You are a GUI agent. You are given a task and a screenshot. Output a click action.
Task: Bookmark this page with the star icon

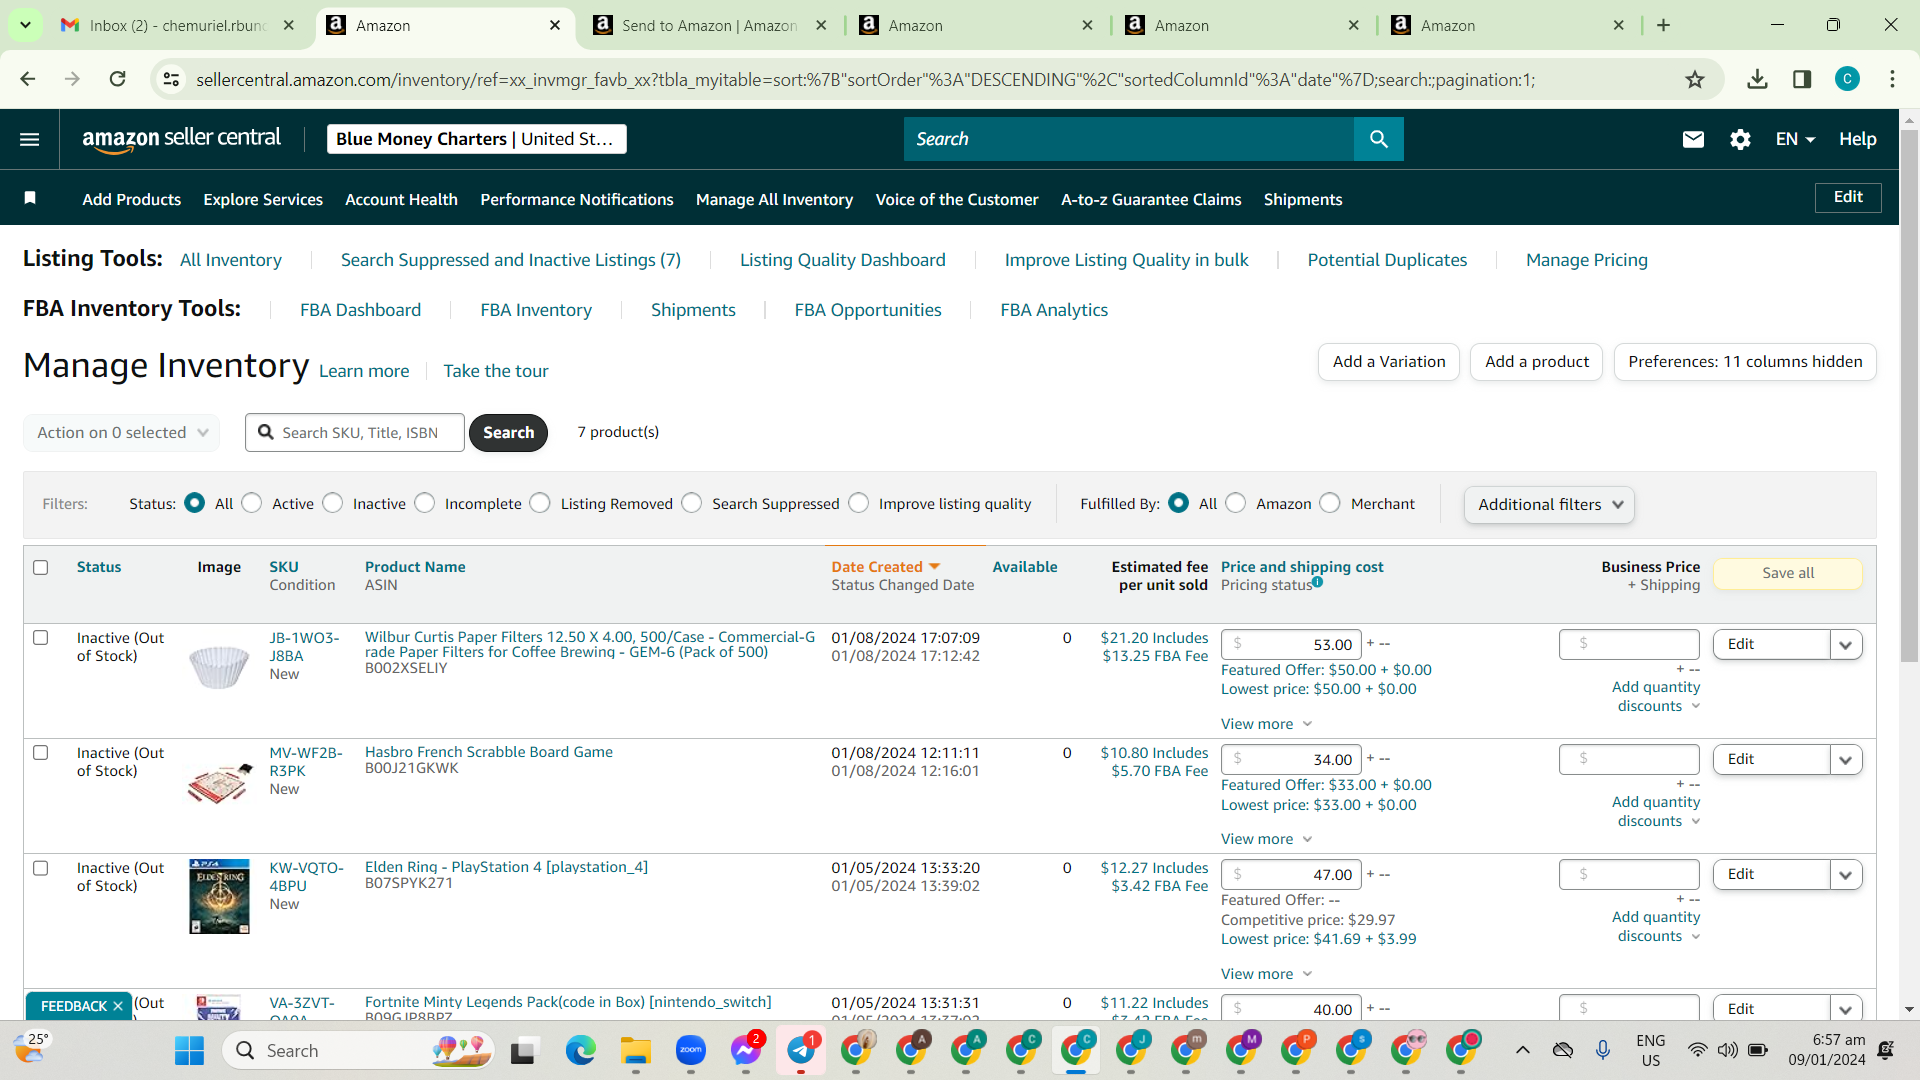(1695, 79)
